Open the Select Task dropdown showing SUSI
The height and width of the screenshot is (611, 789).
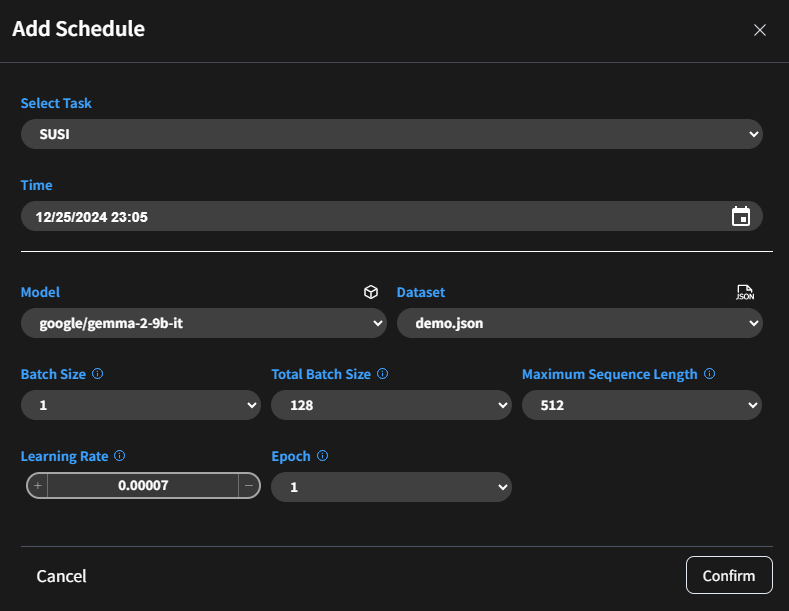point(391,134)
